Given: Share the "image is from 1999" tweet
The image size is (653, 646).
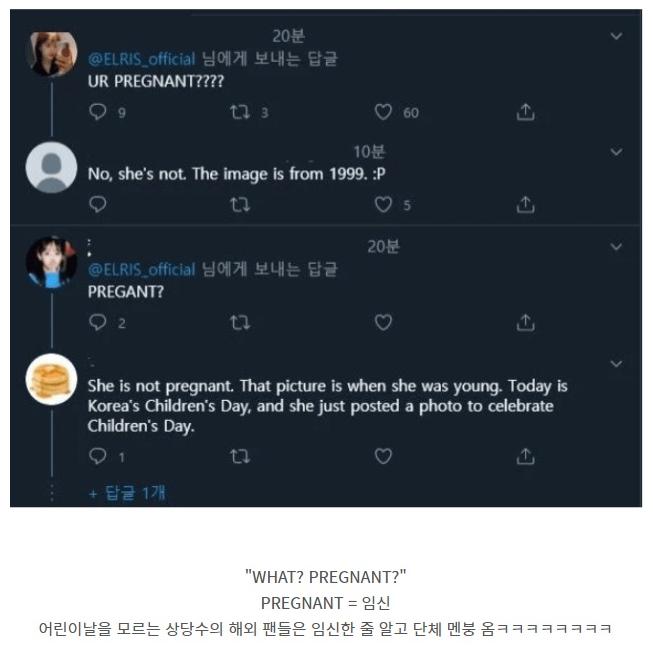Looking at the screenshot, I should pos(525,205).
